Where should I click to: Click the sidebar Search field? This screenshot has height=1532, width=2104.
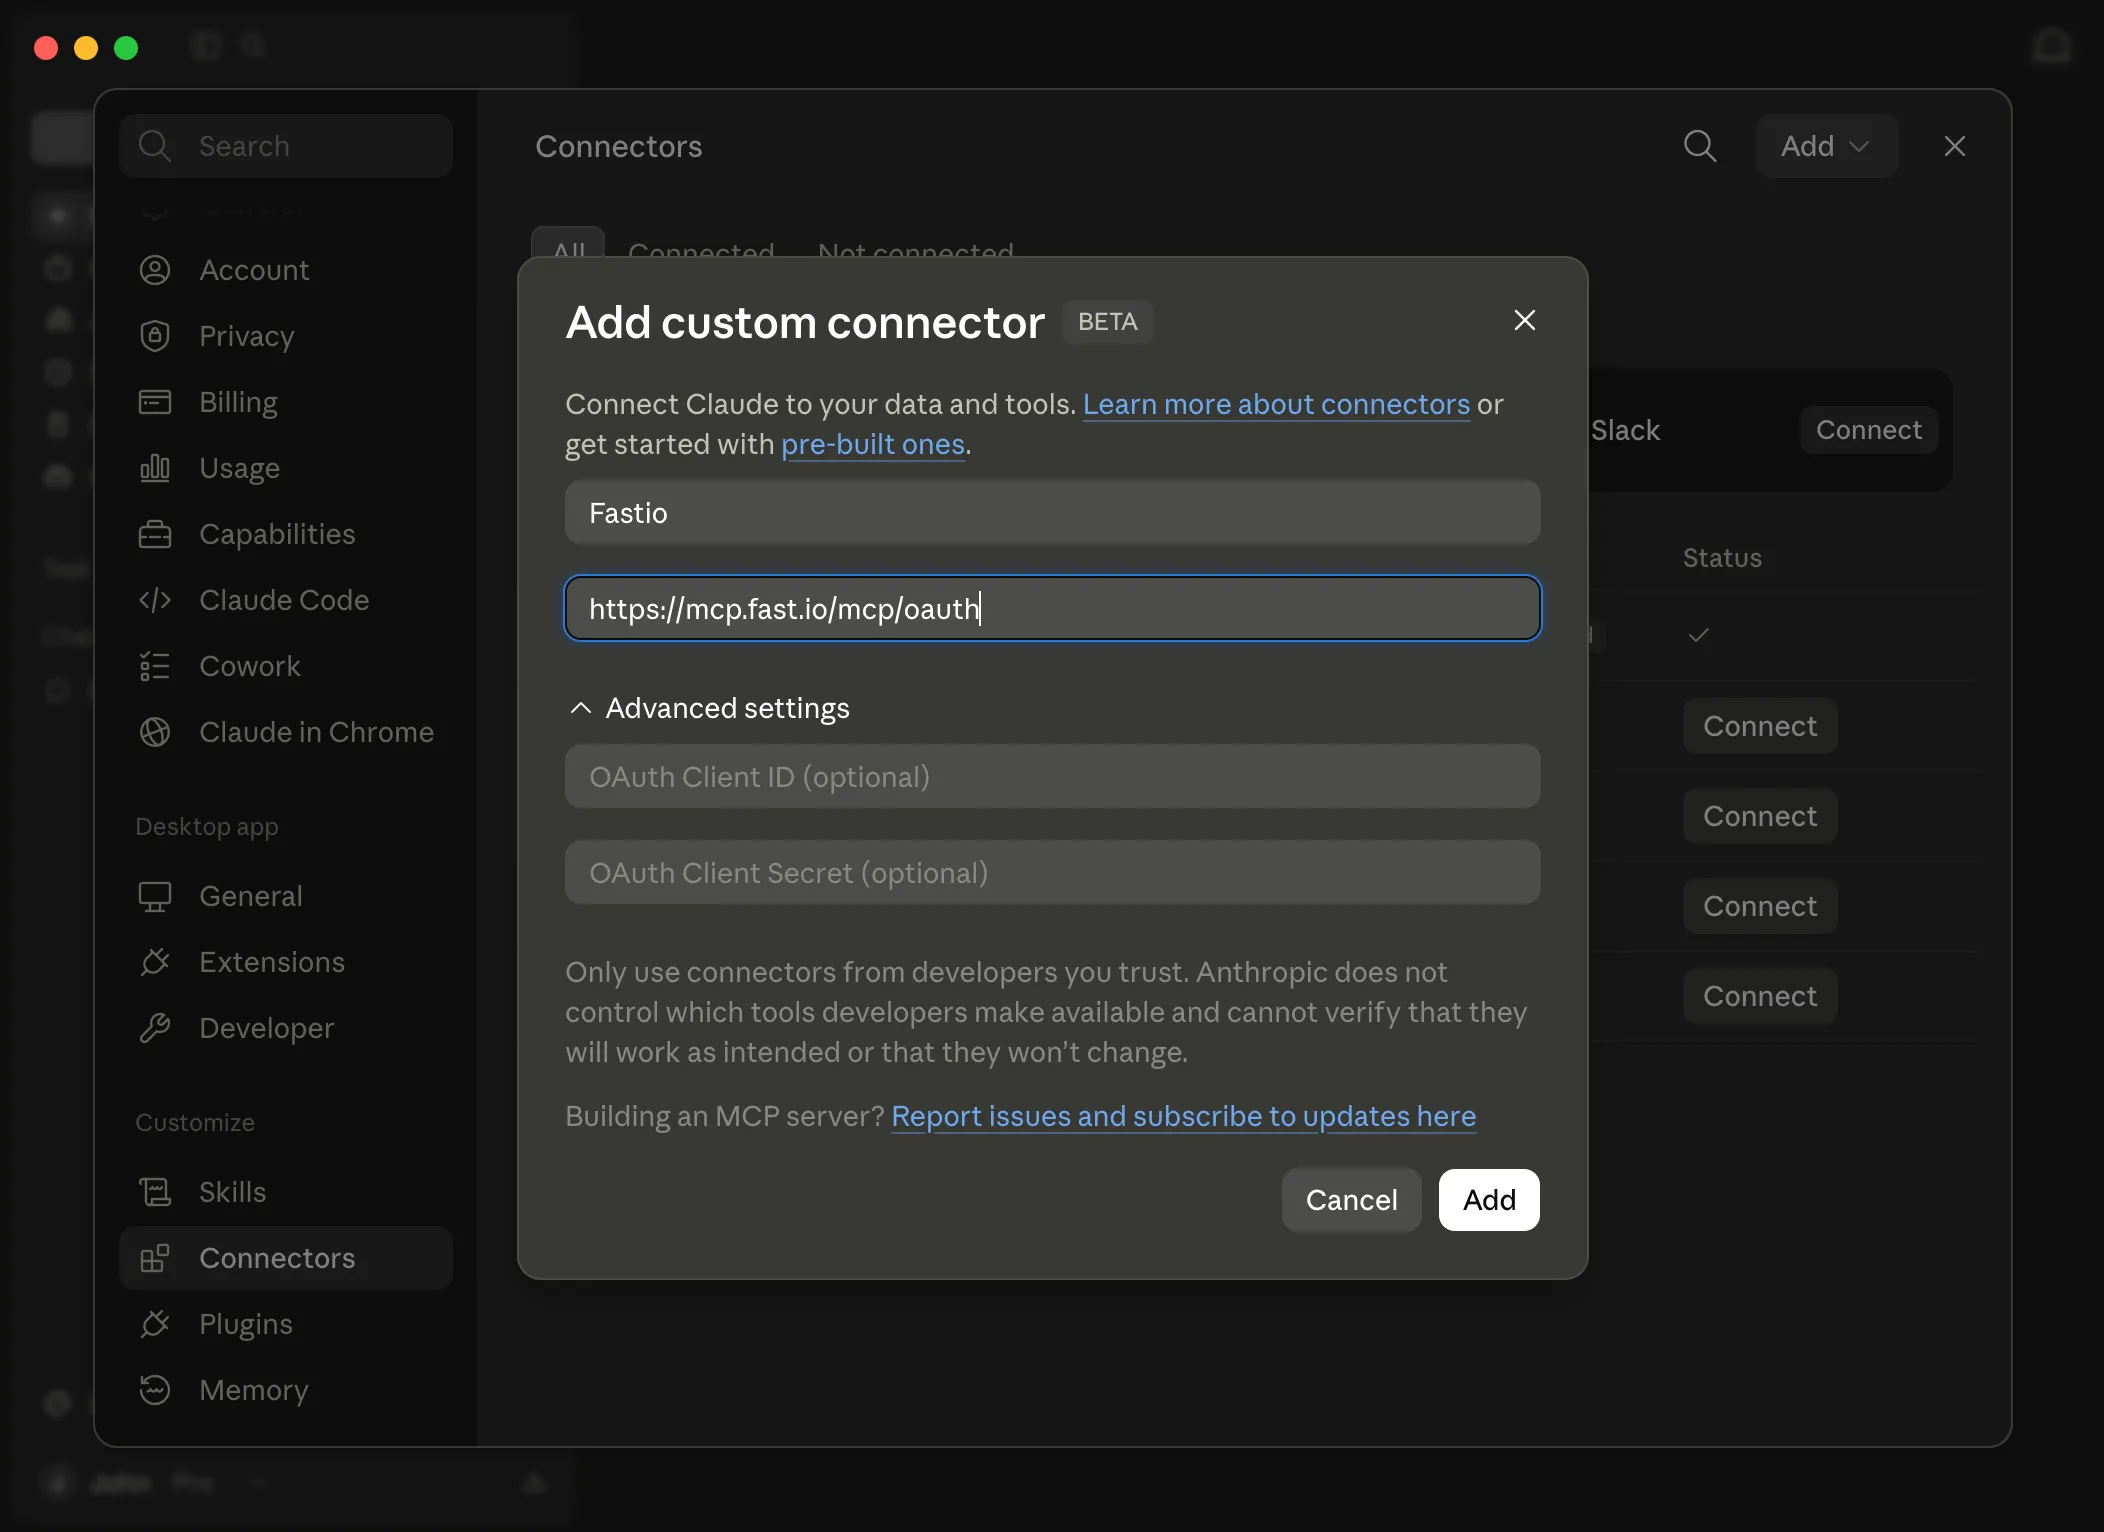point(286,146)
